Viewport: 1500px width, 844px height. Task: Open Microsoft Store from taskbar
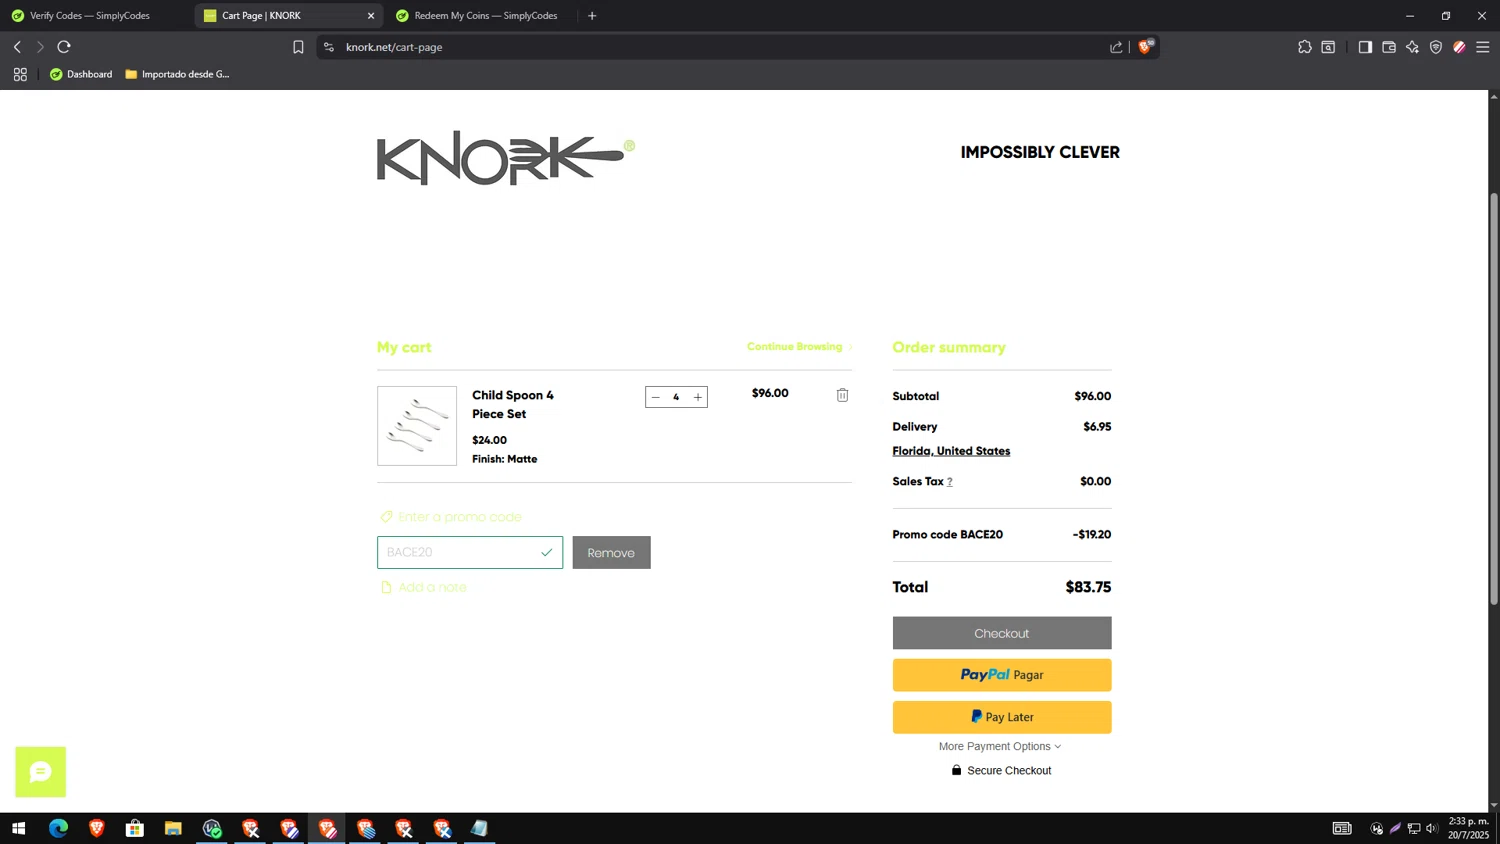tap(135, 828)
